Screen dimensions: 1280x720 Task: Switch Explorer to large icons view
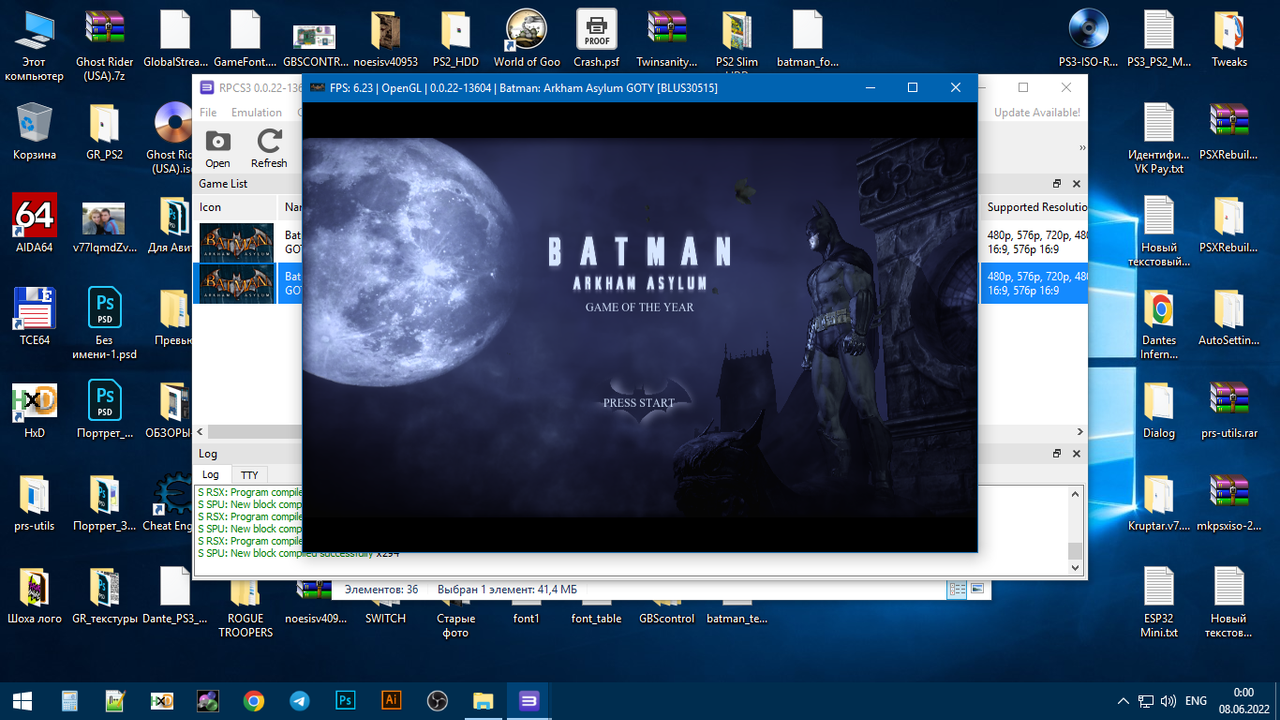977,589
